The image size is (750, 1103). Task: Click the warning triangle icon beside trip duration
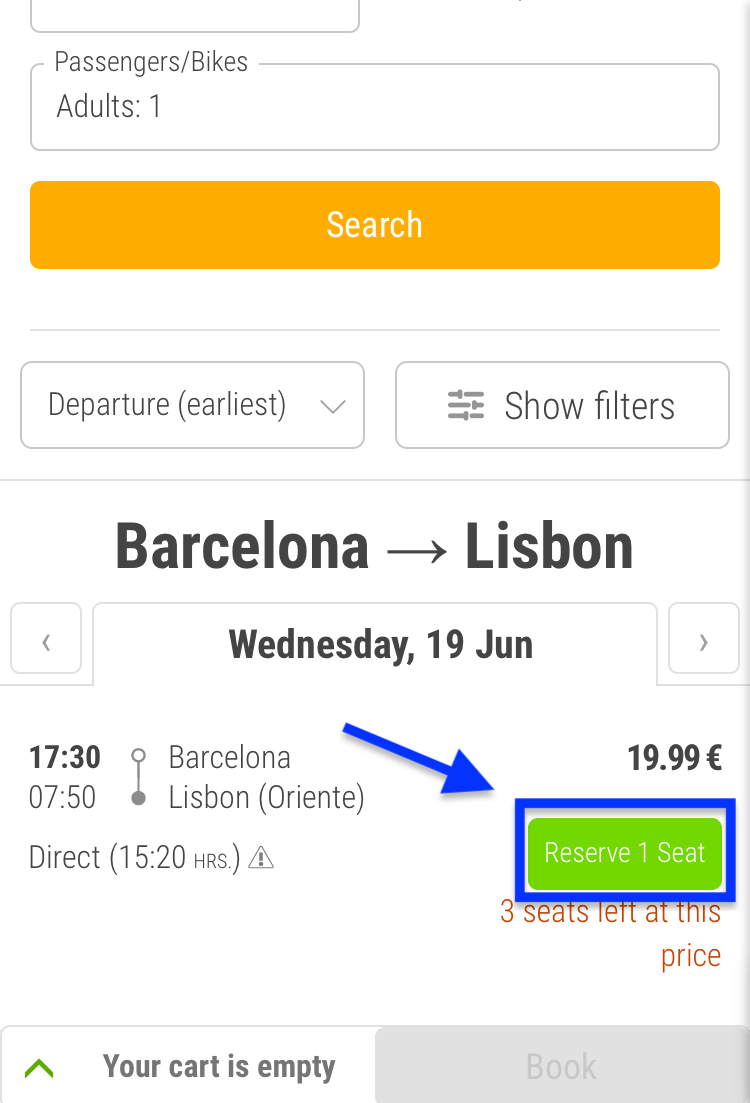(x=261, y=857)
